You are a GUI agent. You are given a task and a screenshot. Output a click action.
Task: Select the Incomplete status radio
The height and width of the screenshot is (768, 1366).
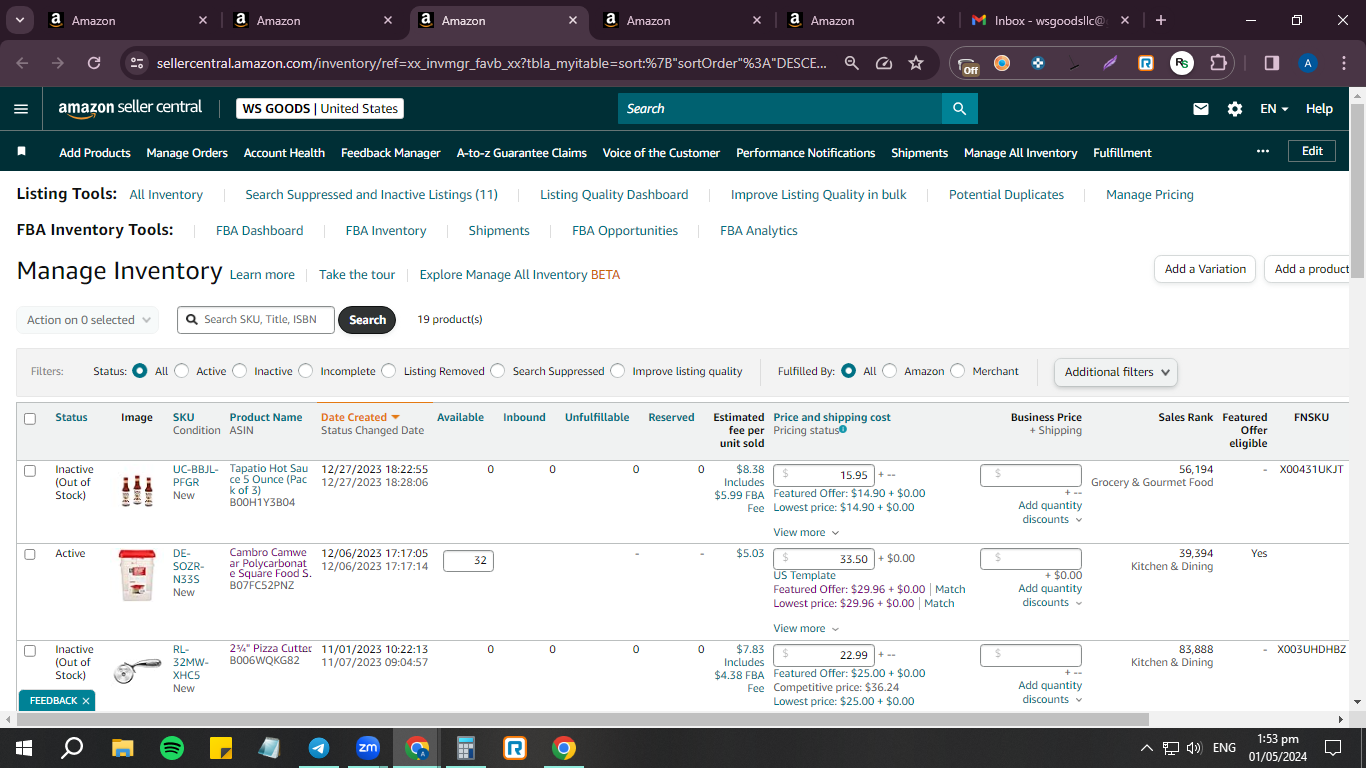306,371
